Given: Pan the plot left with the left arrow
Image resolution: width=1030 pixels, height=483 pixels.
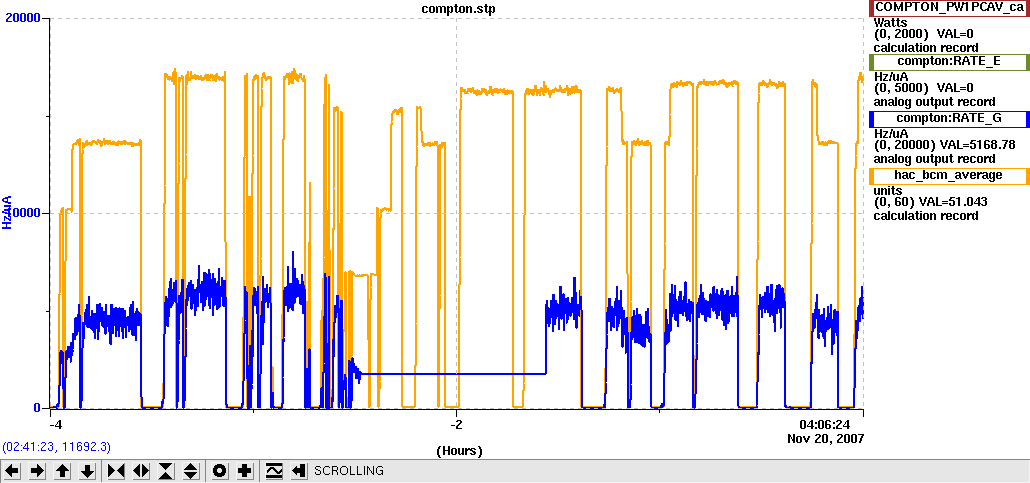Looking at the screenshot, I should coord(12,471).
